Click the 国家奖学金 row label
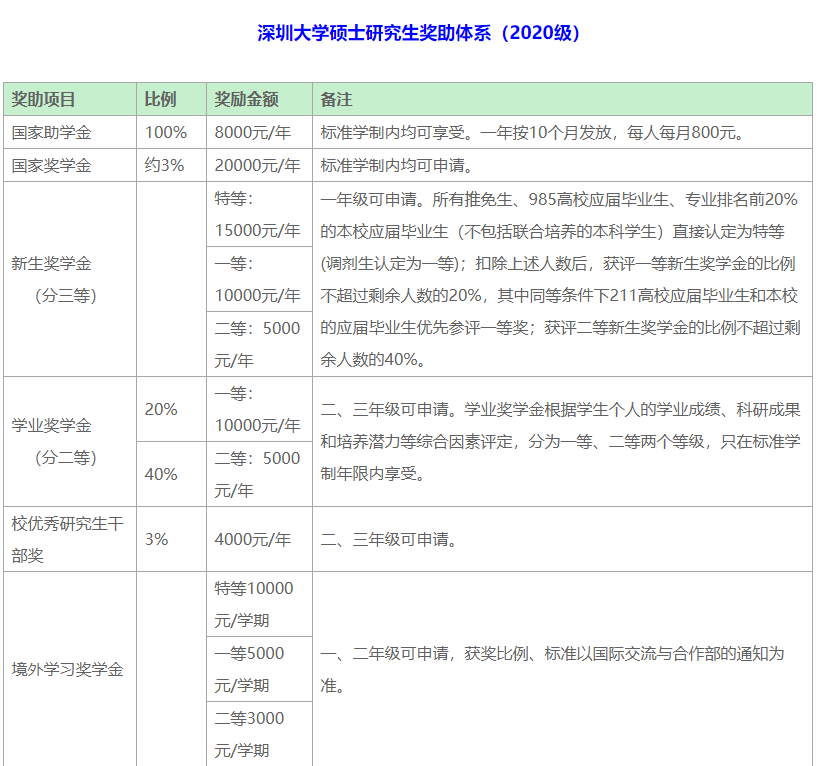This screenshot has width=817, height=766. tap(70, 165)
